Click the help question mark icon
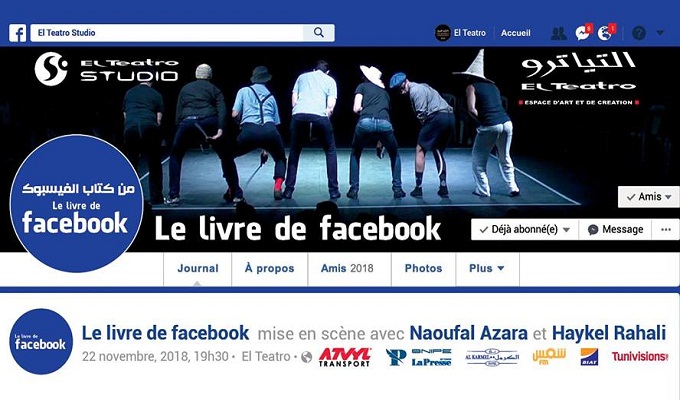680x400 pixels. point(639,33)
